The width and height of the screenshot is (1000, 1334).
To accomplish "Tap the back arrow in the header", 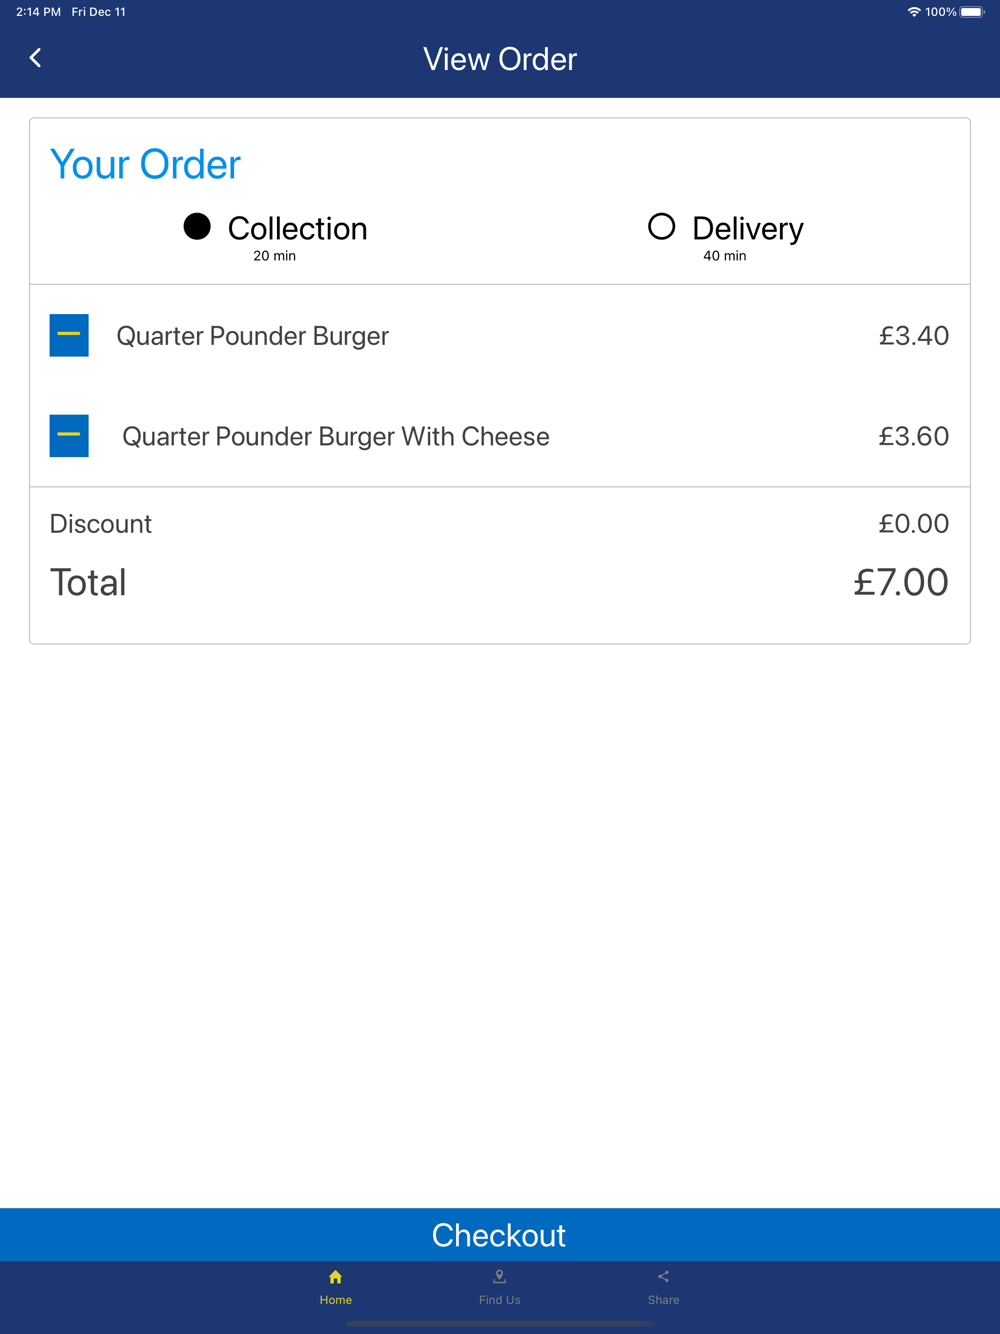I will click(x=36, y=58).
